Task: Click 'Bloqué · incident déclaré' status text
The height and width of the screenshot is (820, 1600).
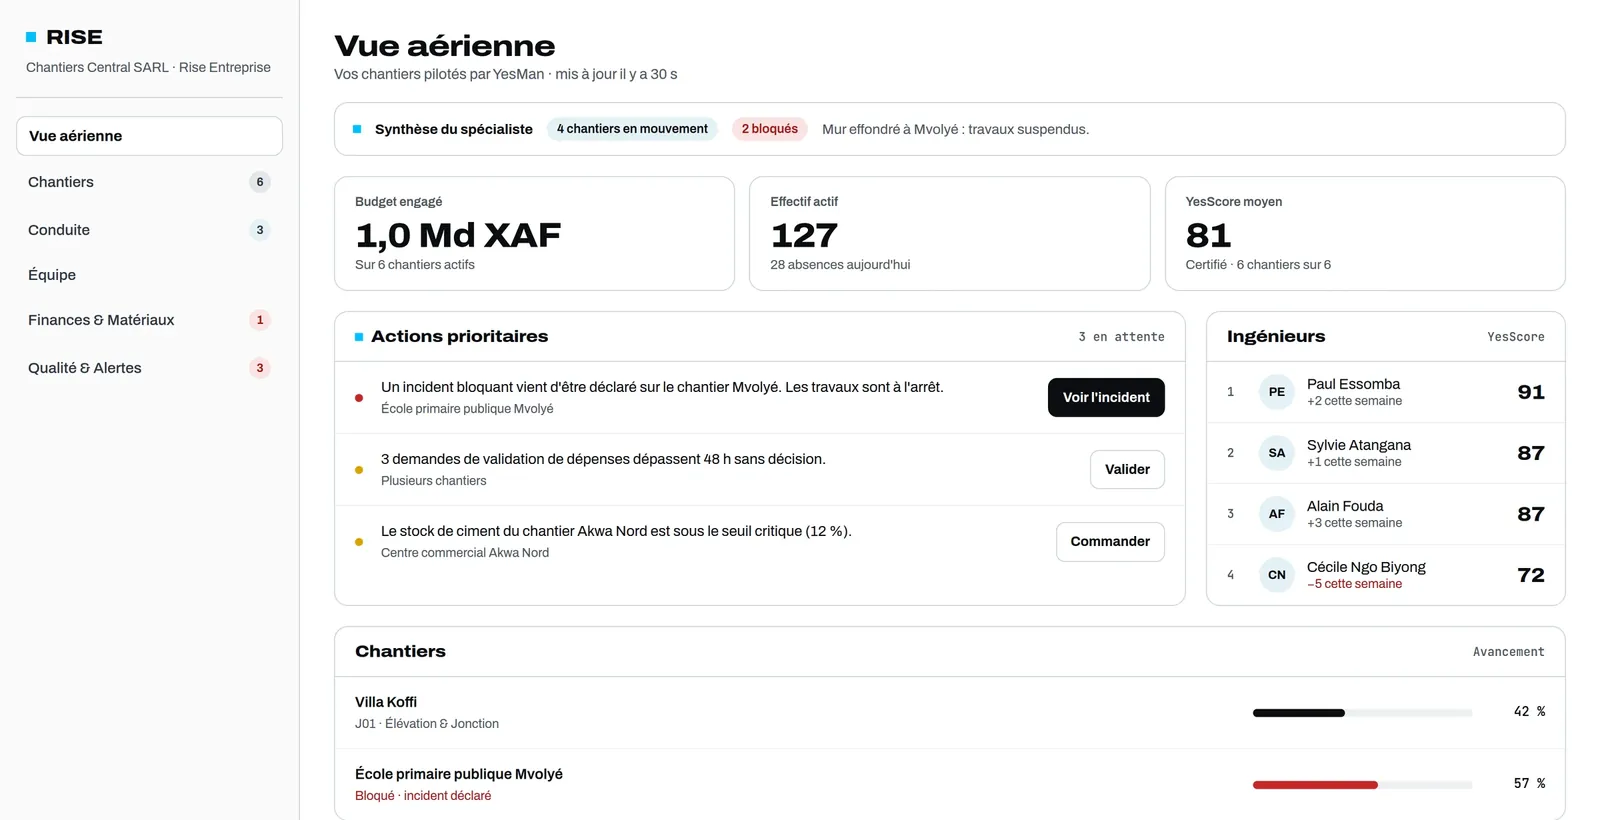Action: 423,796
